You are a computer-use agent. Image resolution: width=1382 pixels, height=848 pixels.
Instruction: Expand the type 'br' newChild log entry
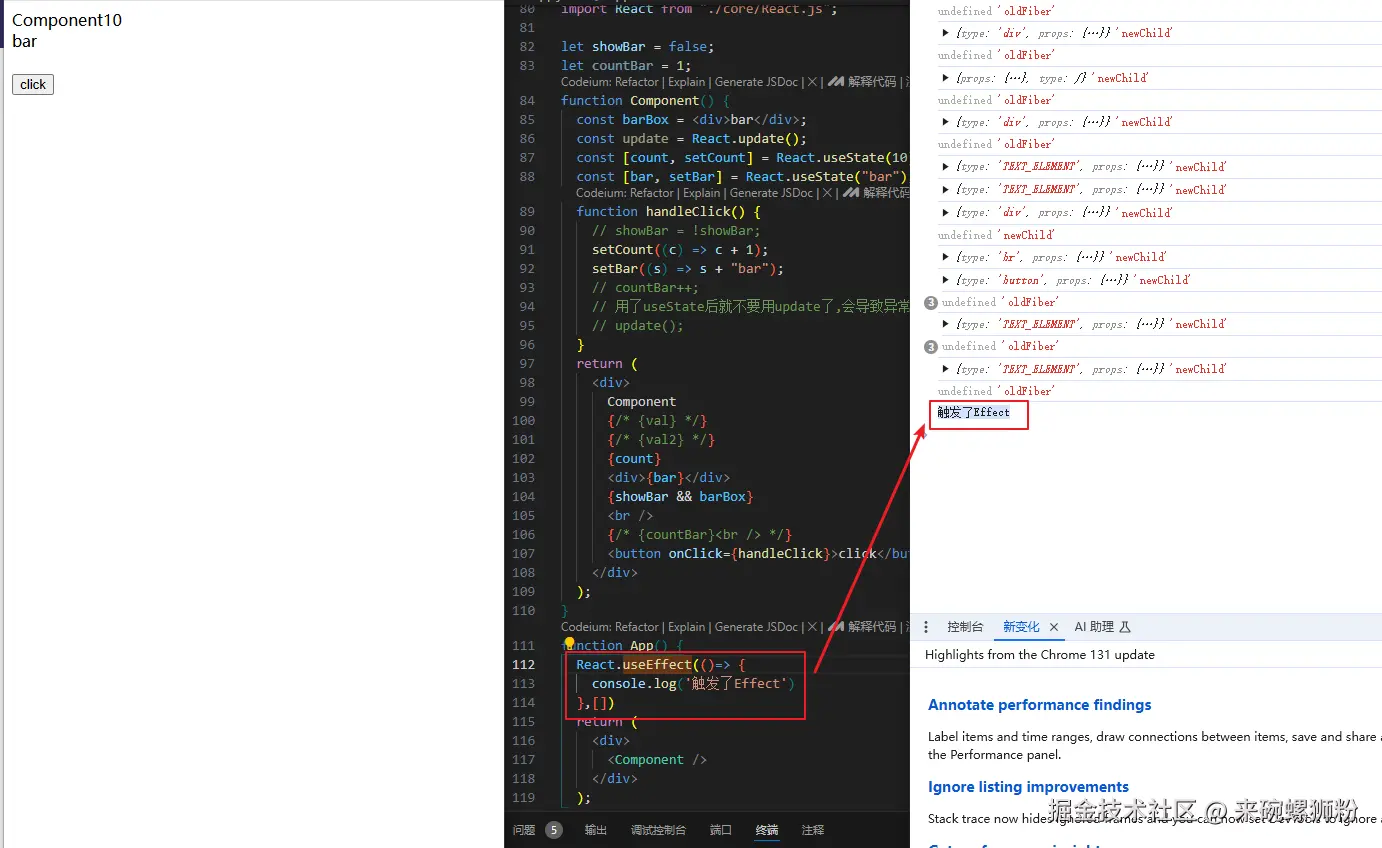pyautogui.click(x=946, y=257)
